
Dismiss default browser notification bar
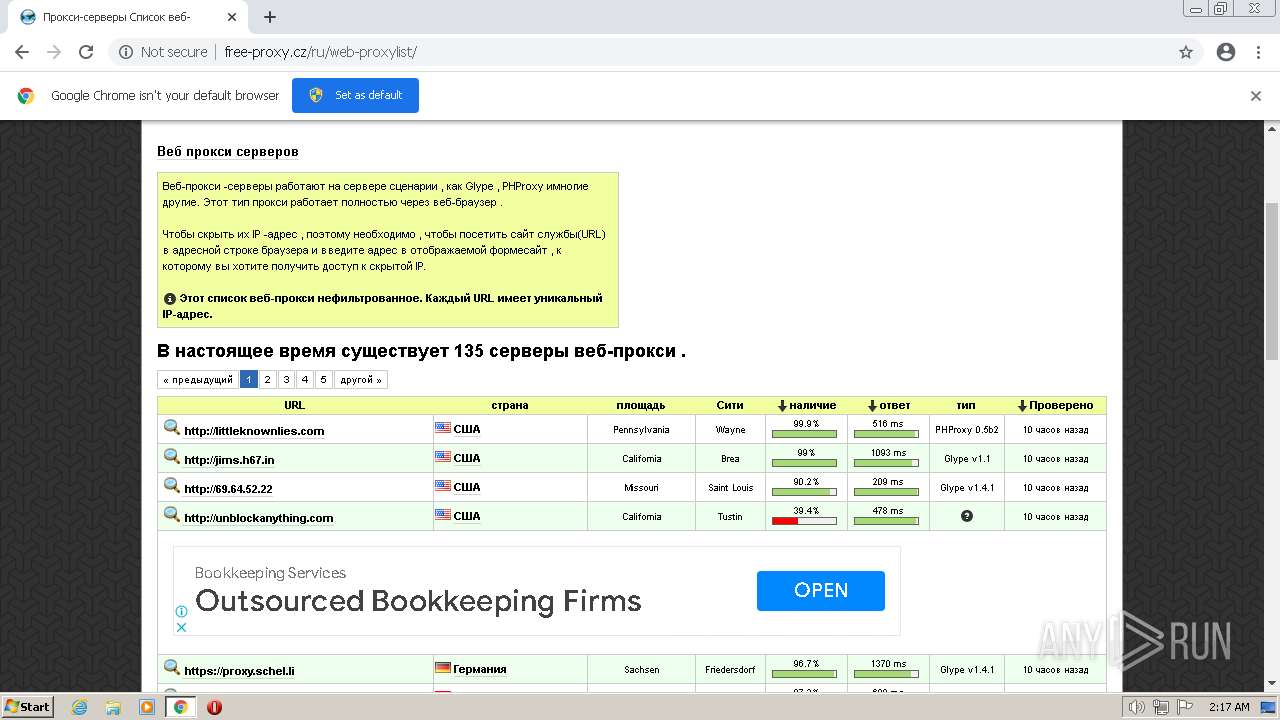coord(1256,96)
